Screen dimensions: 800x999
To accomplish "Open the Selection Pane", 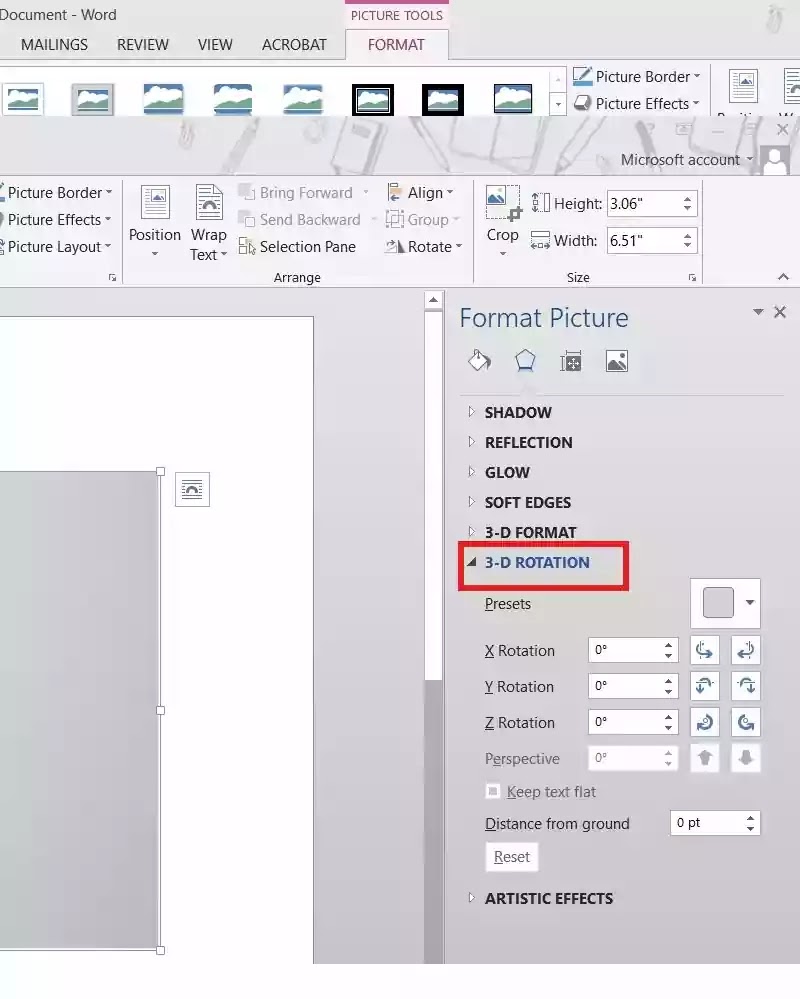I will [297, 247].
